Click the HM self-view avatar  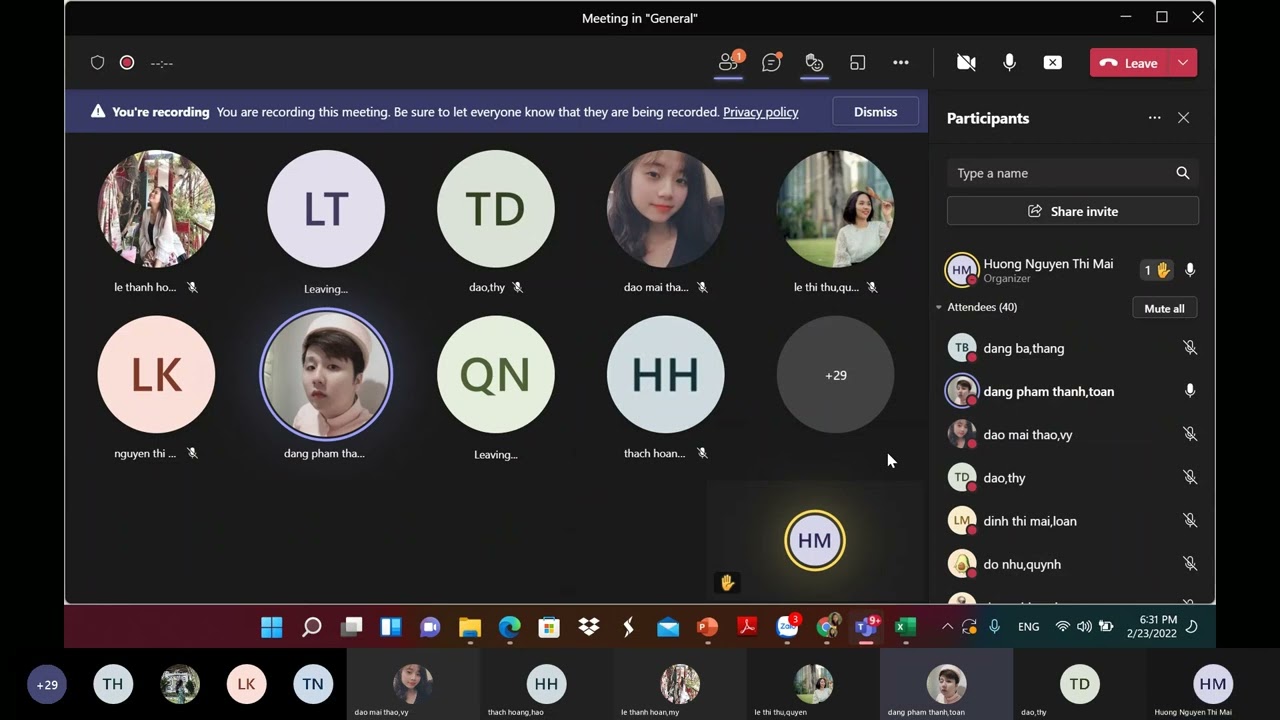[x=815, y=541]
